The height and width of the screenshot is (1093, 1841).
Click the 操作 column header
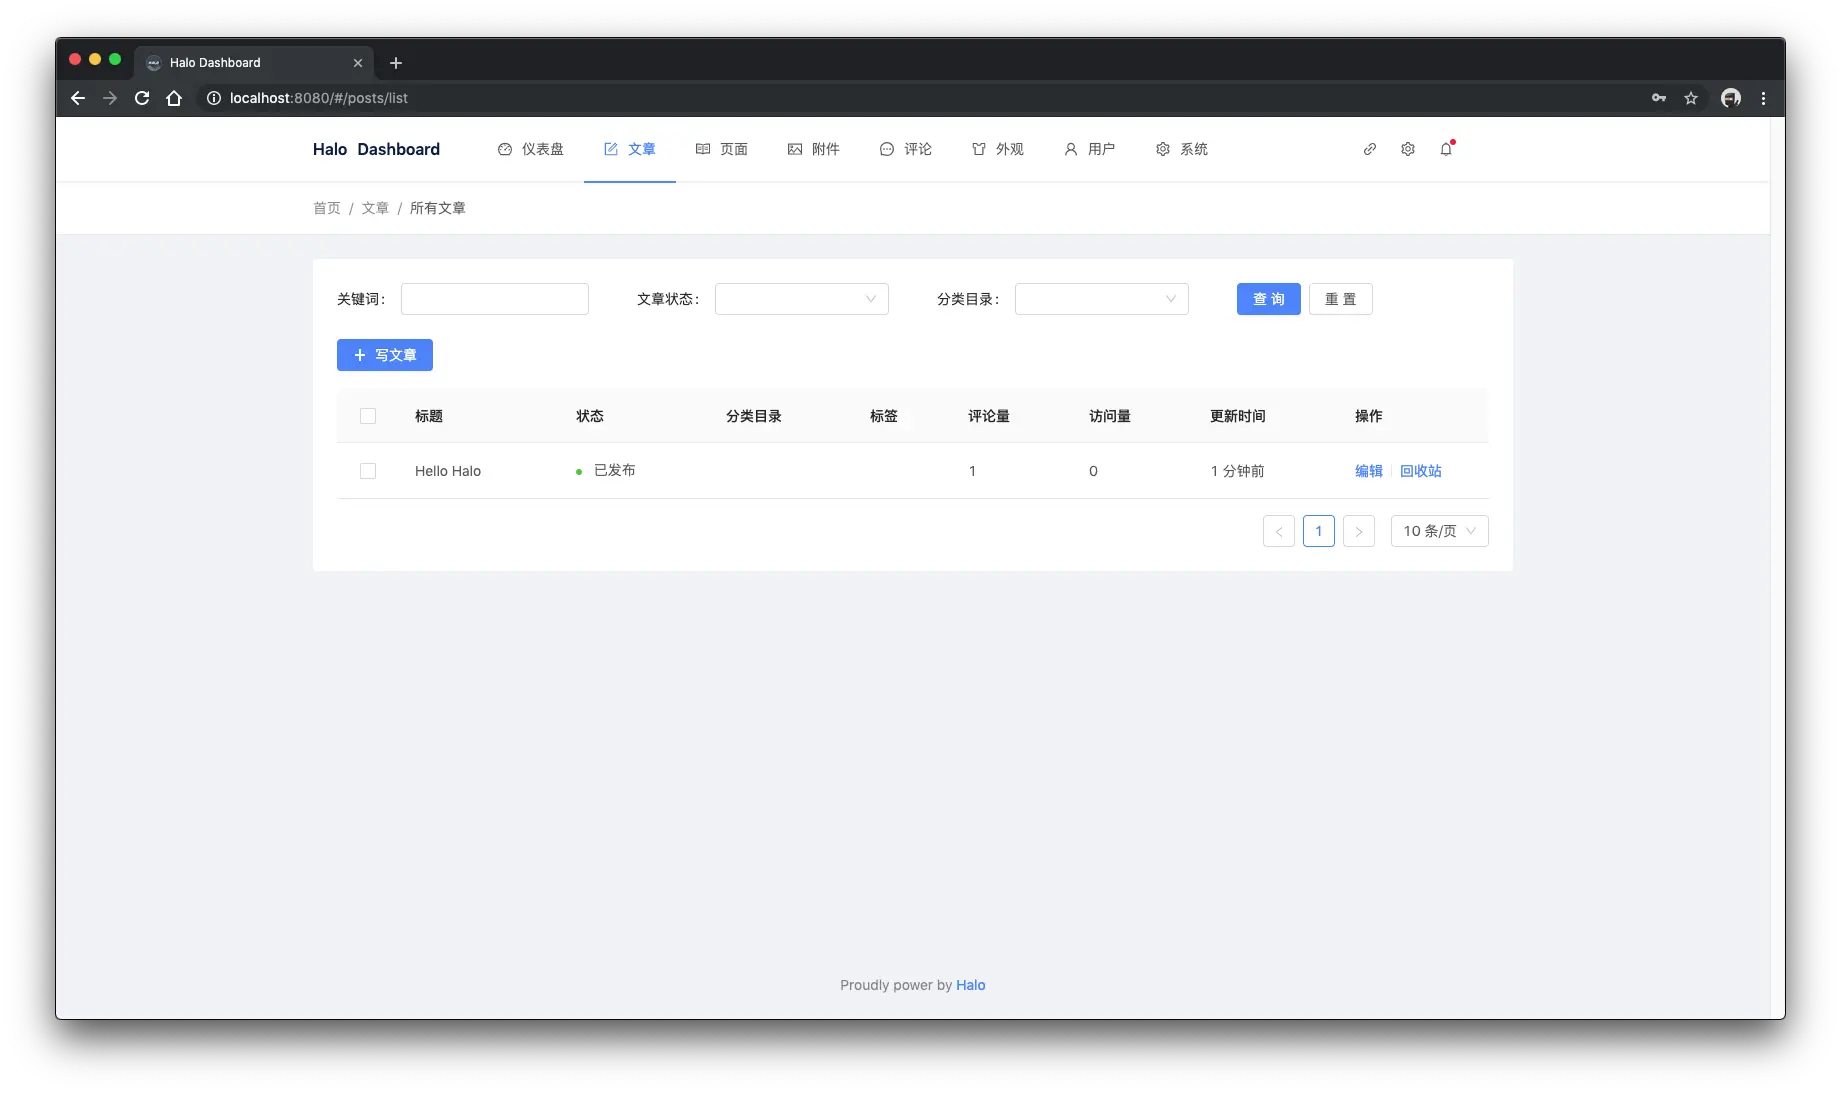click(1369, 416)
